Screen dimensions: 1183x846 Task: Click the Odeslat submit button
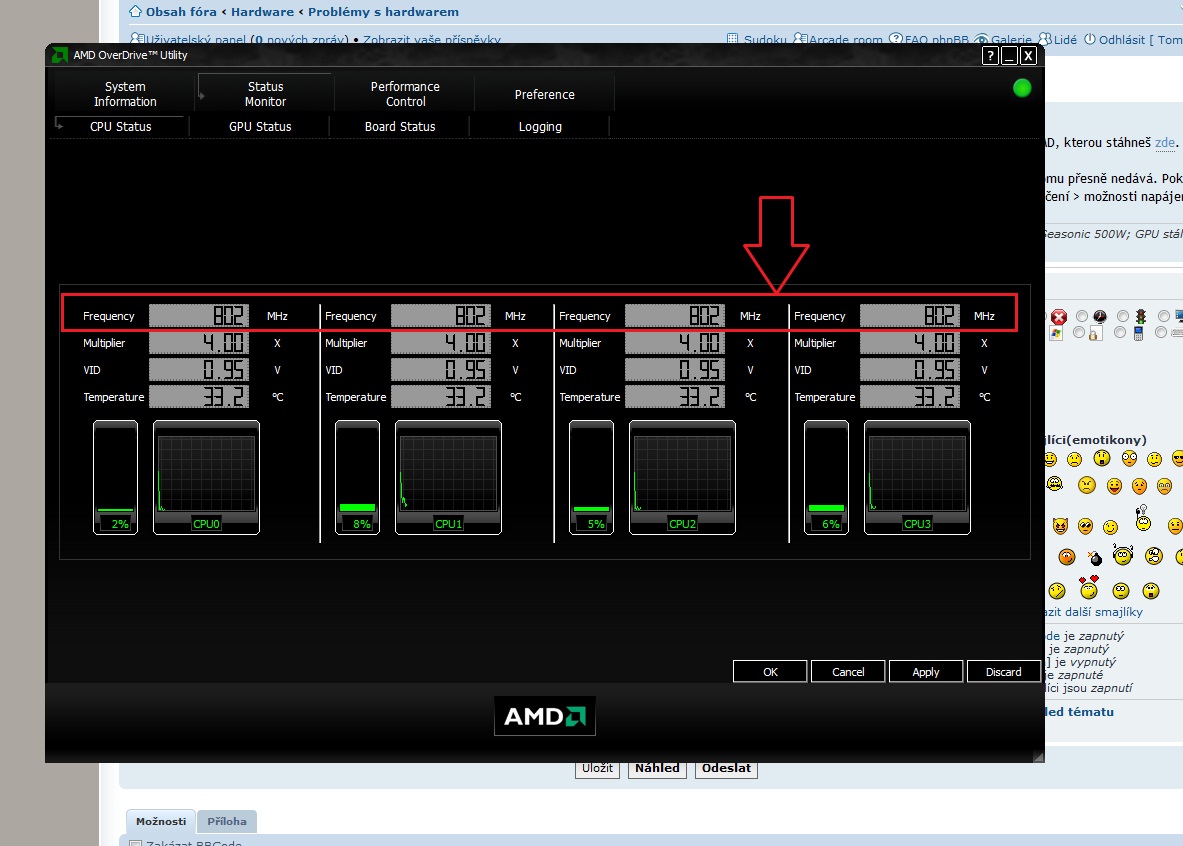click(x=727, y=768)
